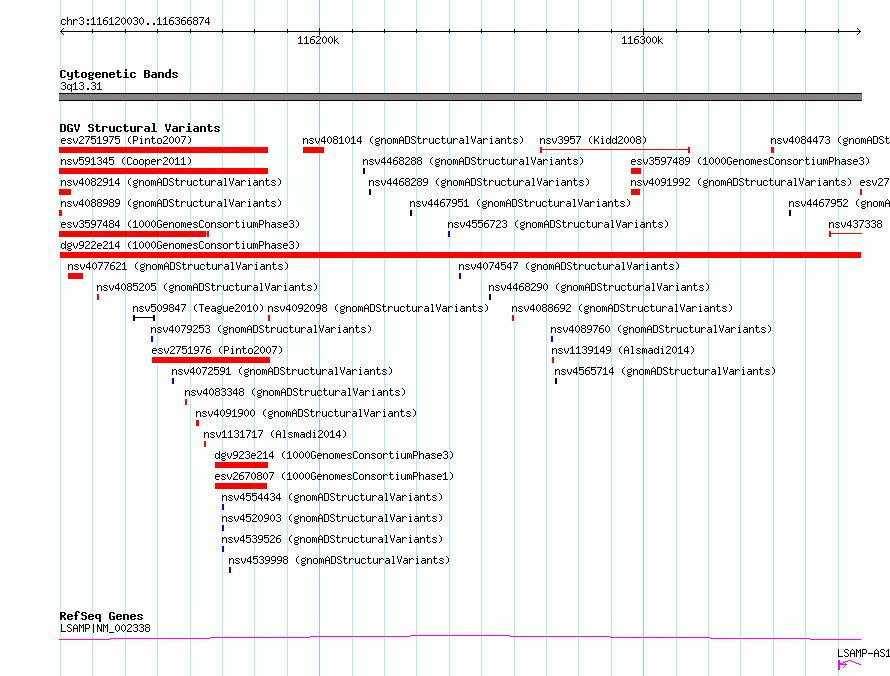Click the esv3597489 1000Genomes variant label
The image size is (890, 676).
click(750, 161)
